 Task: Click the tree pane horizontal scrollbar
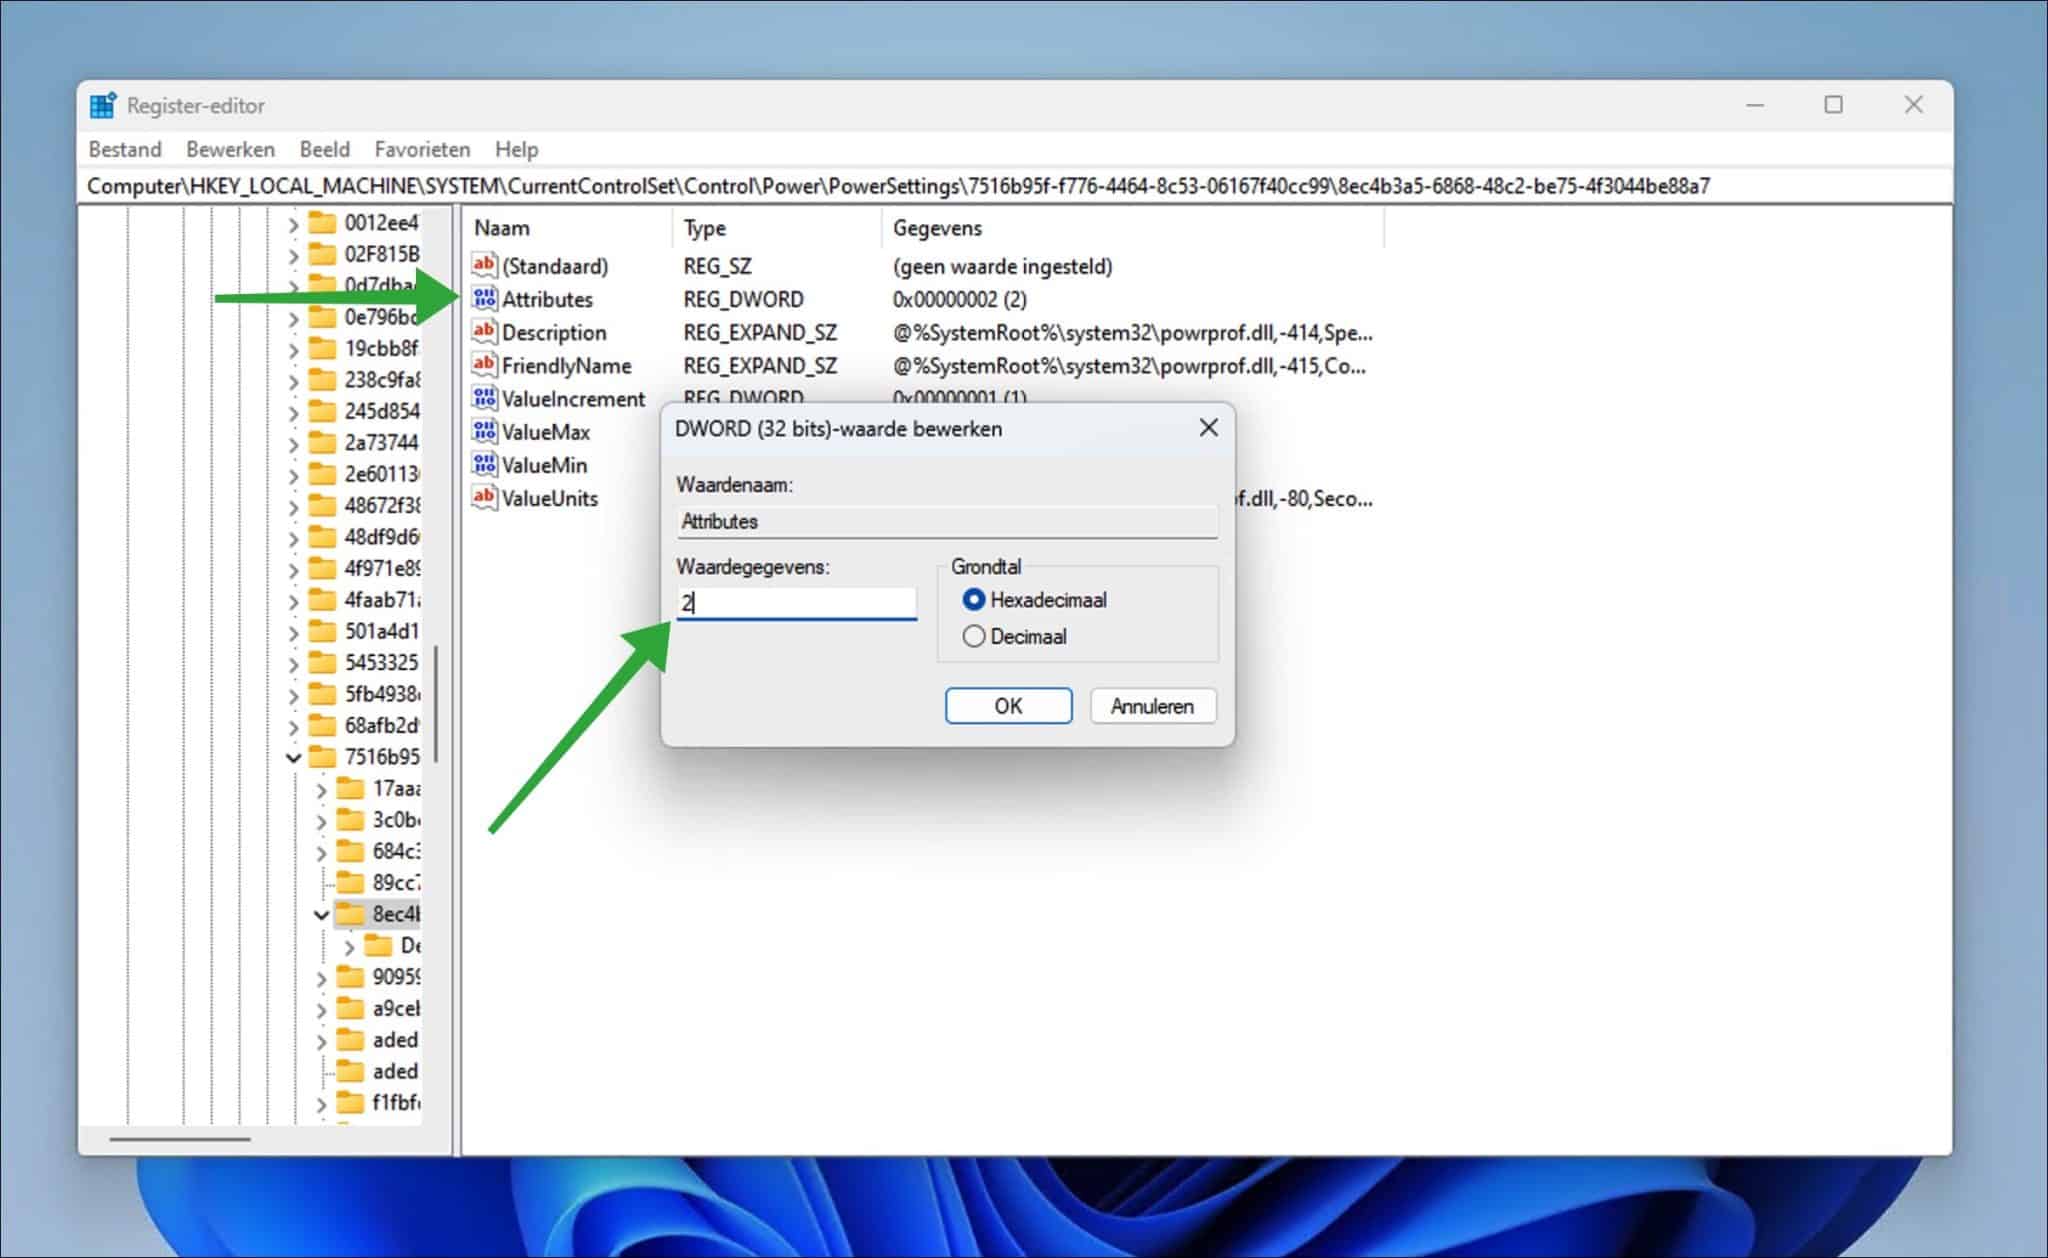coord(180,1138)
